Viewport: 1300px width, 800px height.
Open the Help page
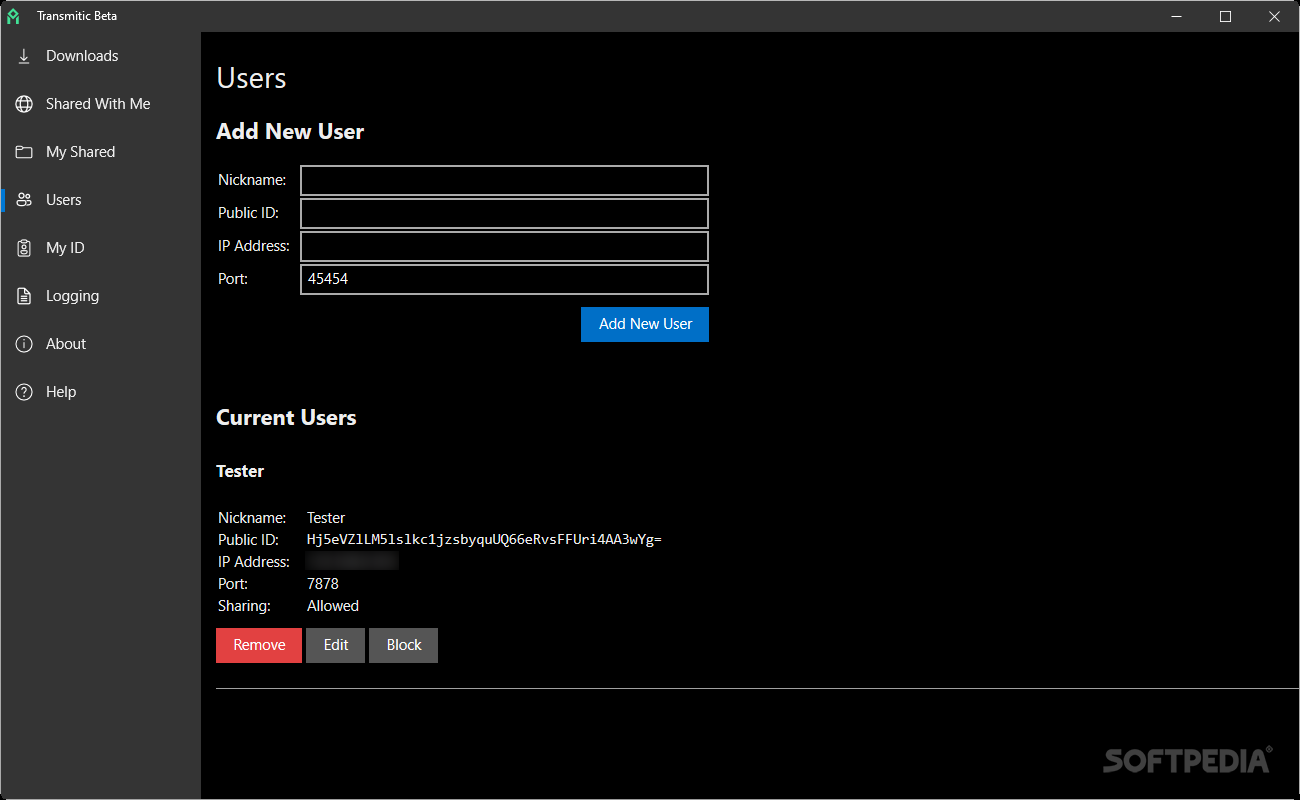100,392
